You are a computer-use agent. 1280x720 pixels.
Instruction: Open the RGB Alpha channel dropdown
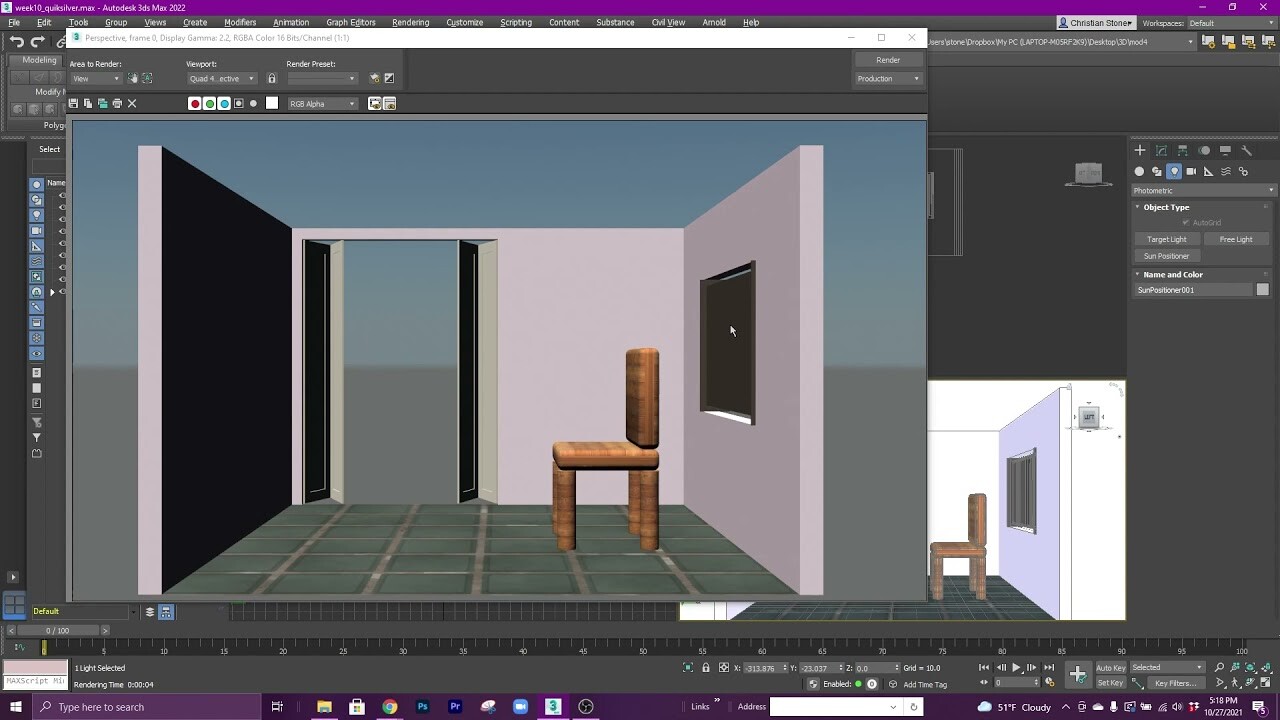point(322,103)
